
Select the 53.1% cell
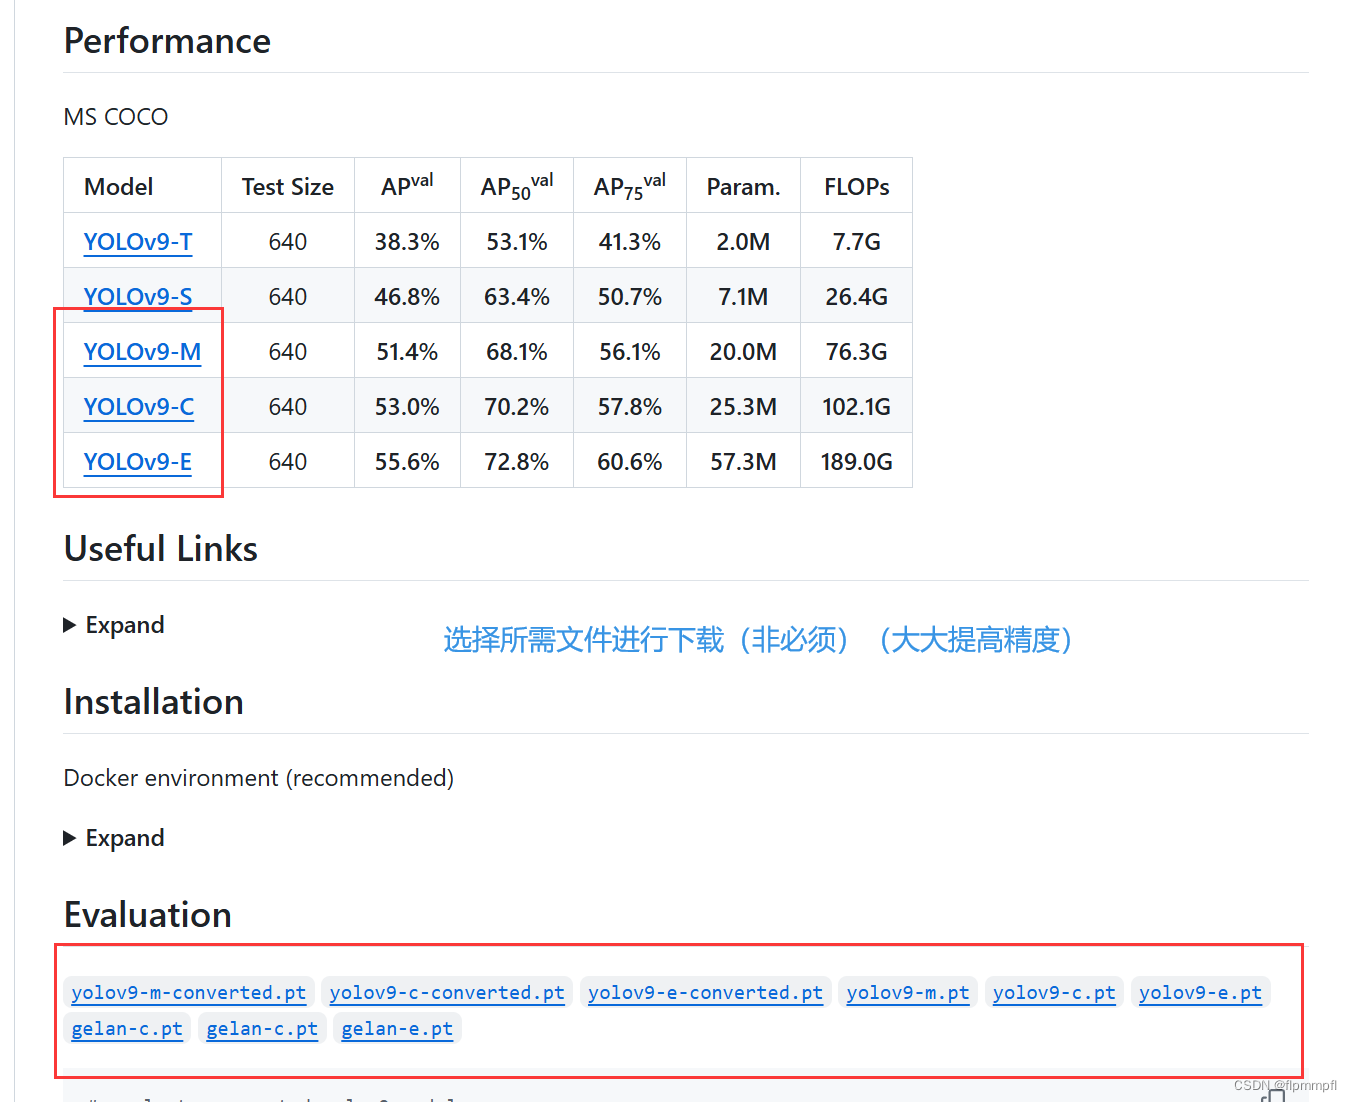pyautogui.click(x=517, y=242)
